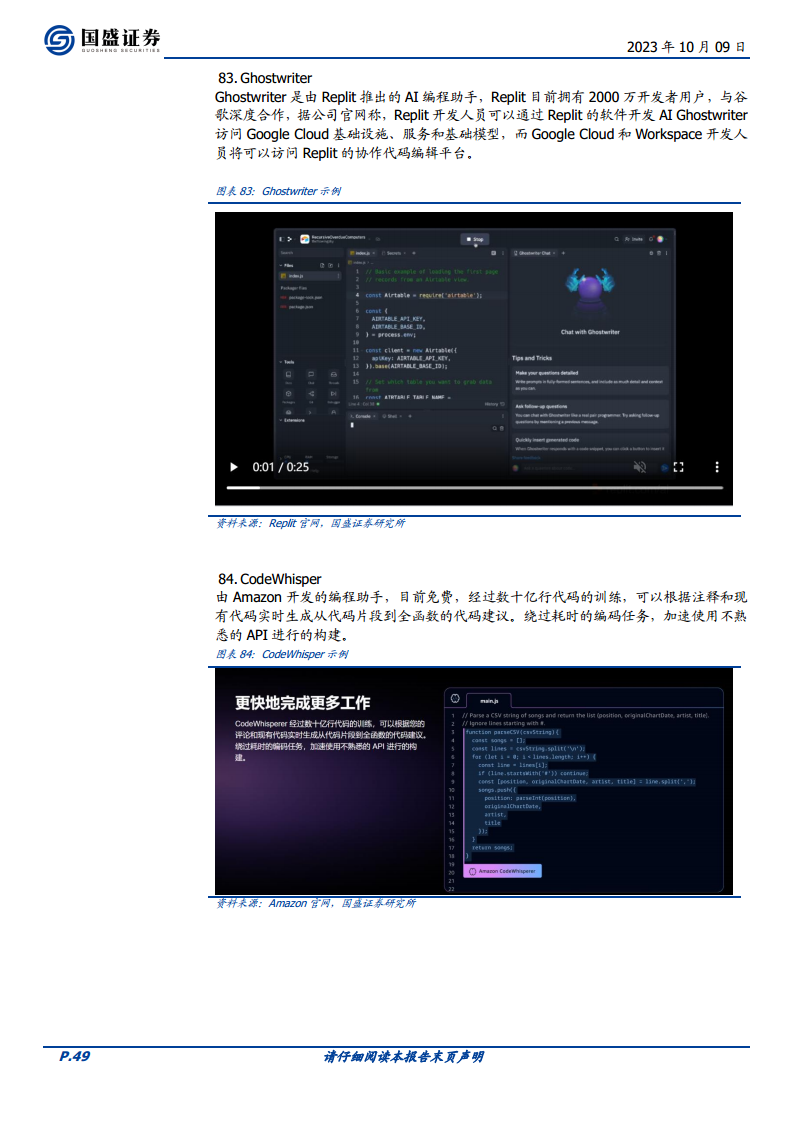Switch to the Shell tab
Image resolution: width=793 pixels, height=1122 pixels.
pyautogui.click(x=391, y=416)
